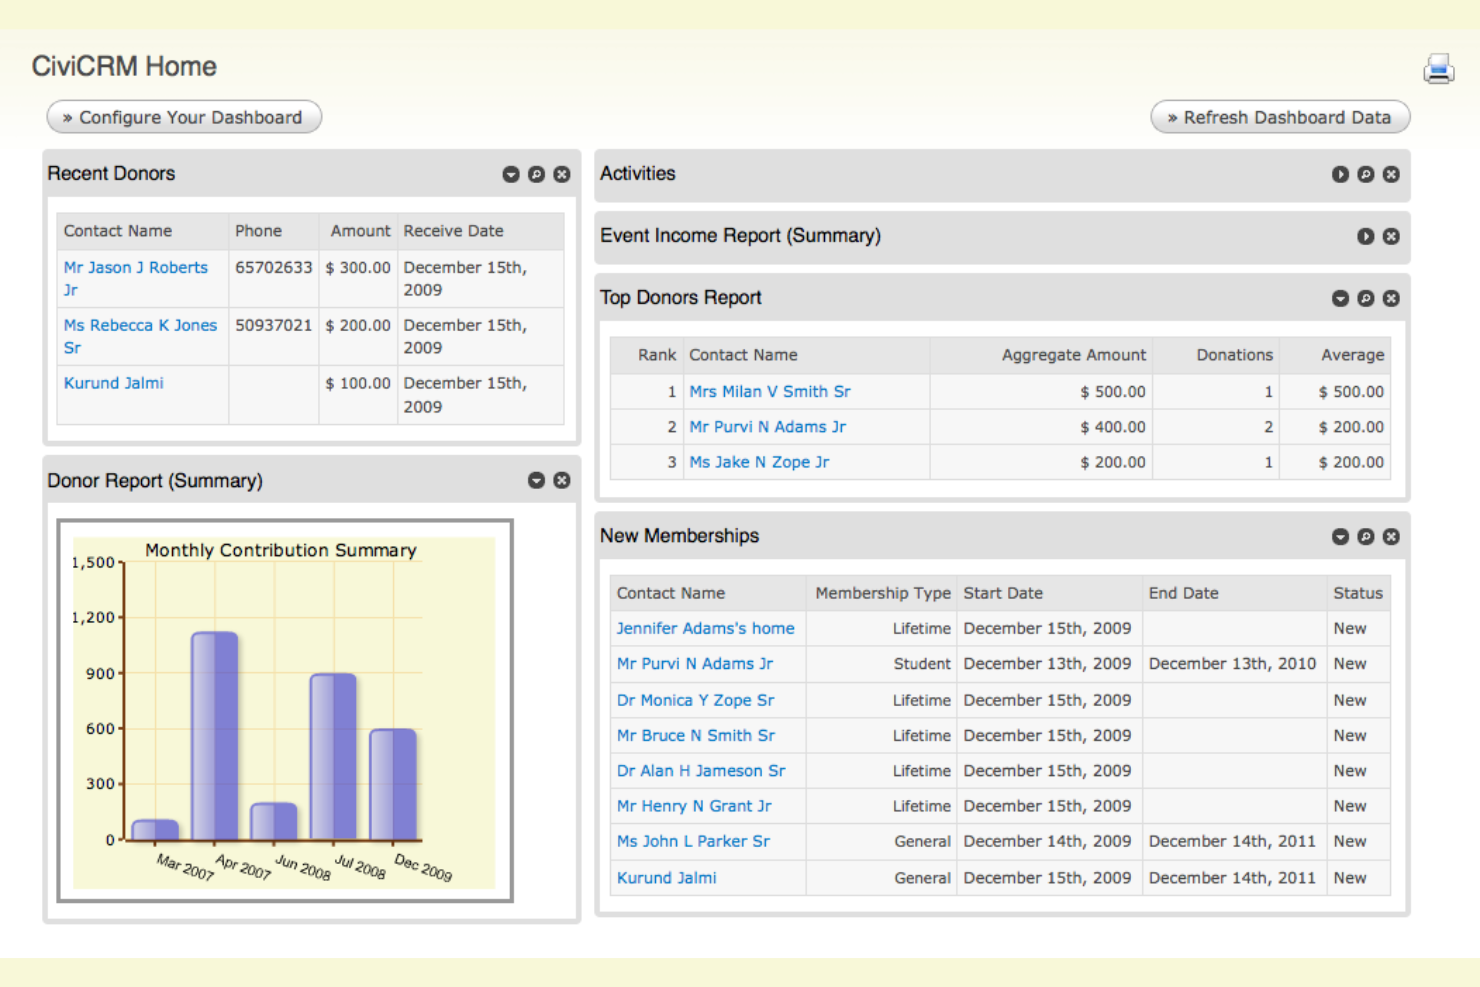View the Activities dashlet fullscreen
The image size is (1480, 987).
pyautogui.click(x=1365, y=174)
